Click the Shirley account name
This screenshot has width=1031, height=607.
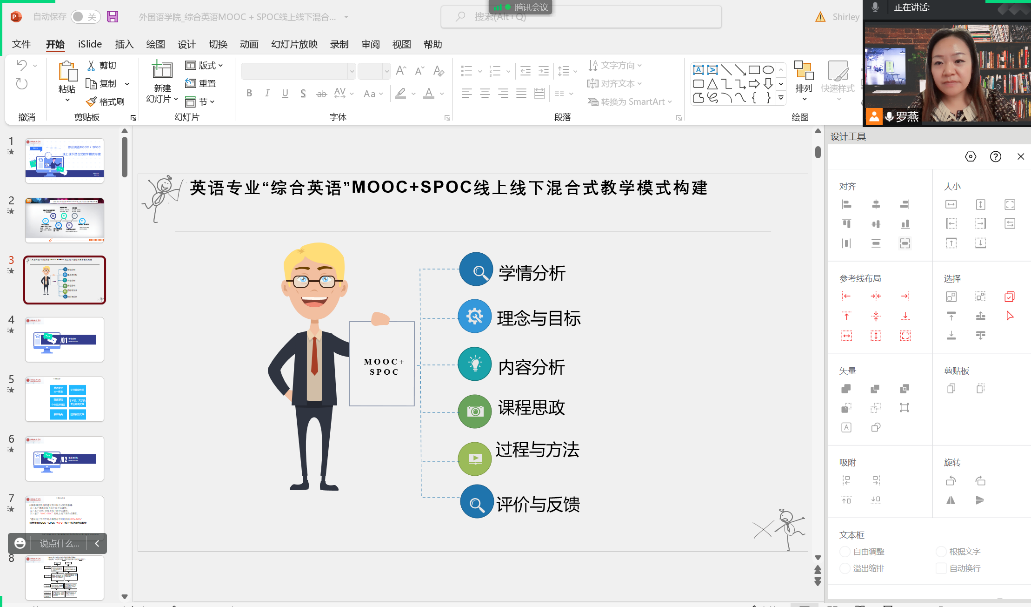tap(846, 17)
